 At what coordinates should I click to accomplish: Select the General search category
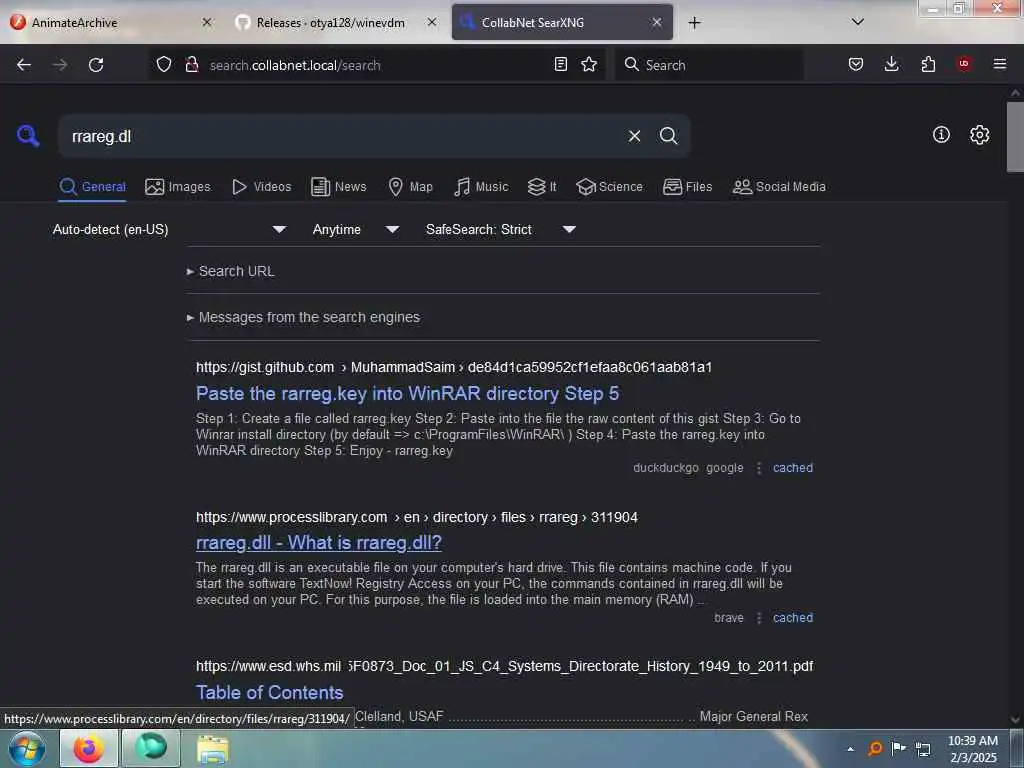click(x=92, y=187)
